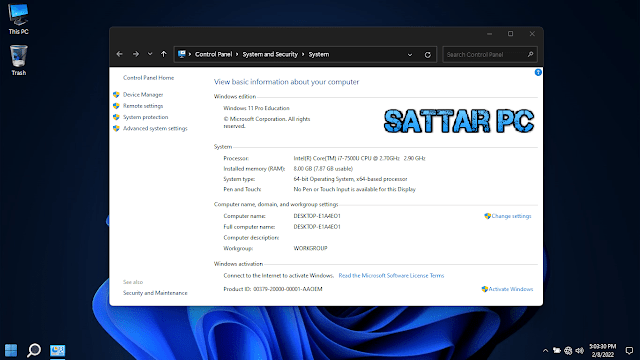Read the Microsoft Software License Terms

coord(391,276)
